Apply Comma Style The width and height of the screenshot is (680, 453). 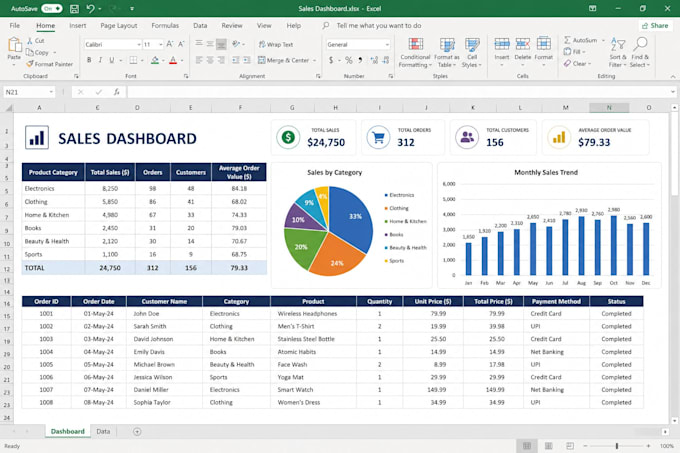click(x=360, y=60)
